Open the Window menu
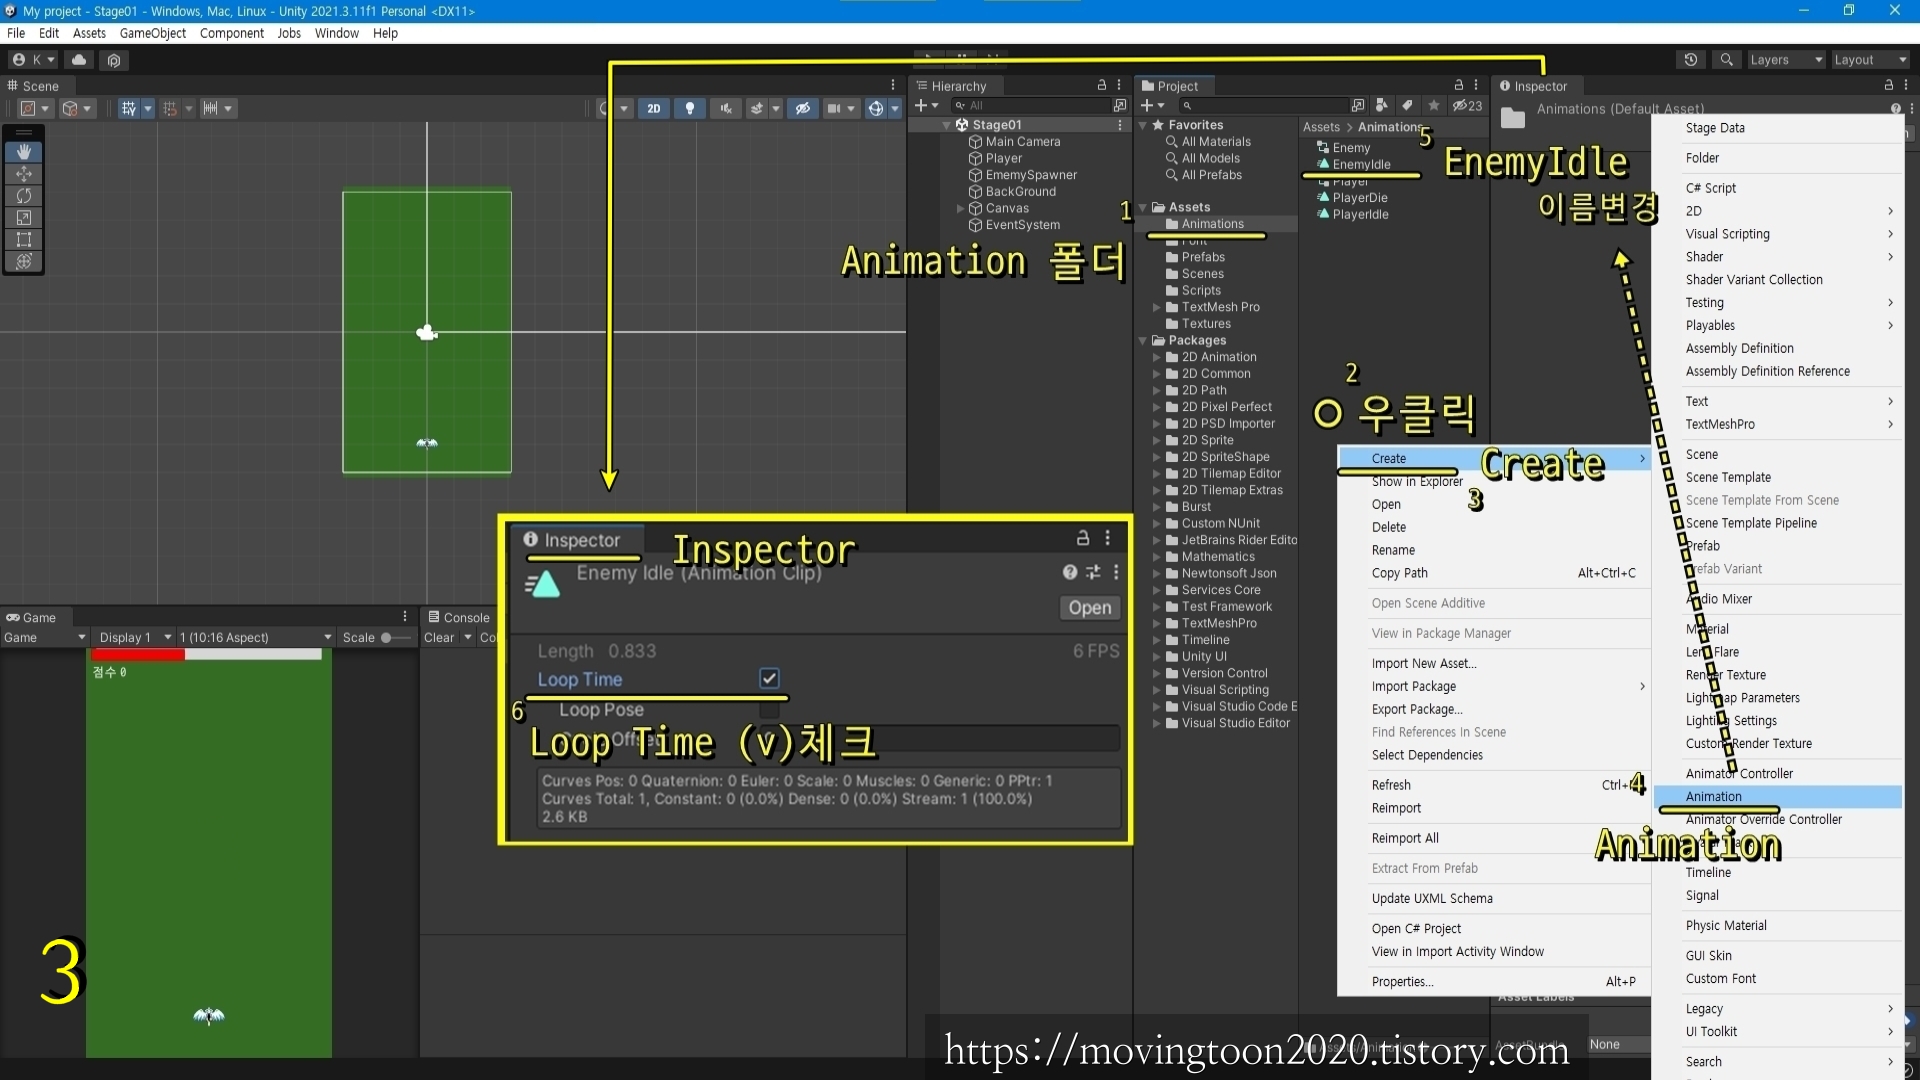Image resolution: width=1920 pixels, height=1080 pixels. coord(336,33)
